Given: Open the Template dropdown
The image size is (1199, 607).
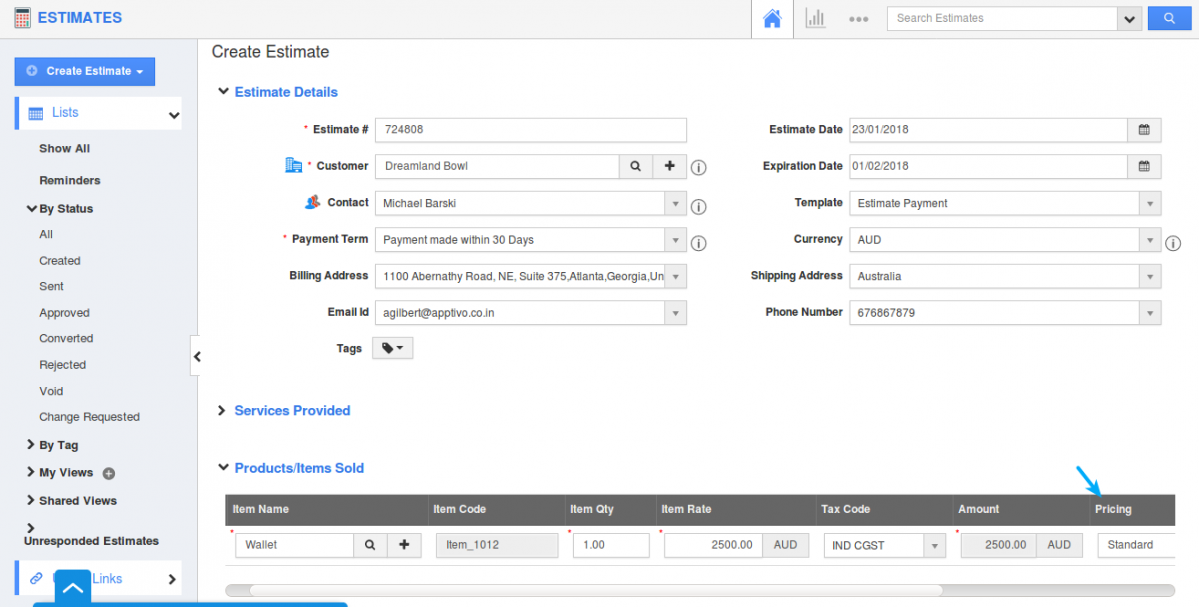Looking at the screenshot, I should click(1150, 203).
